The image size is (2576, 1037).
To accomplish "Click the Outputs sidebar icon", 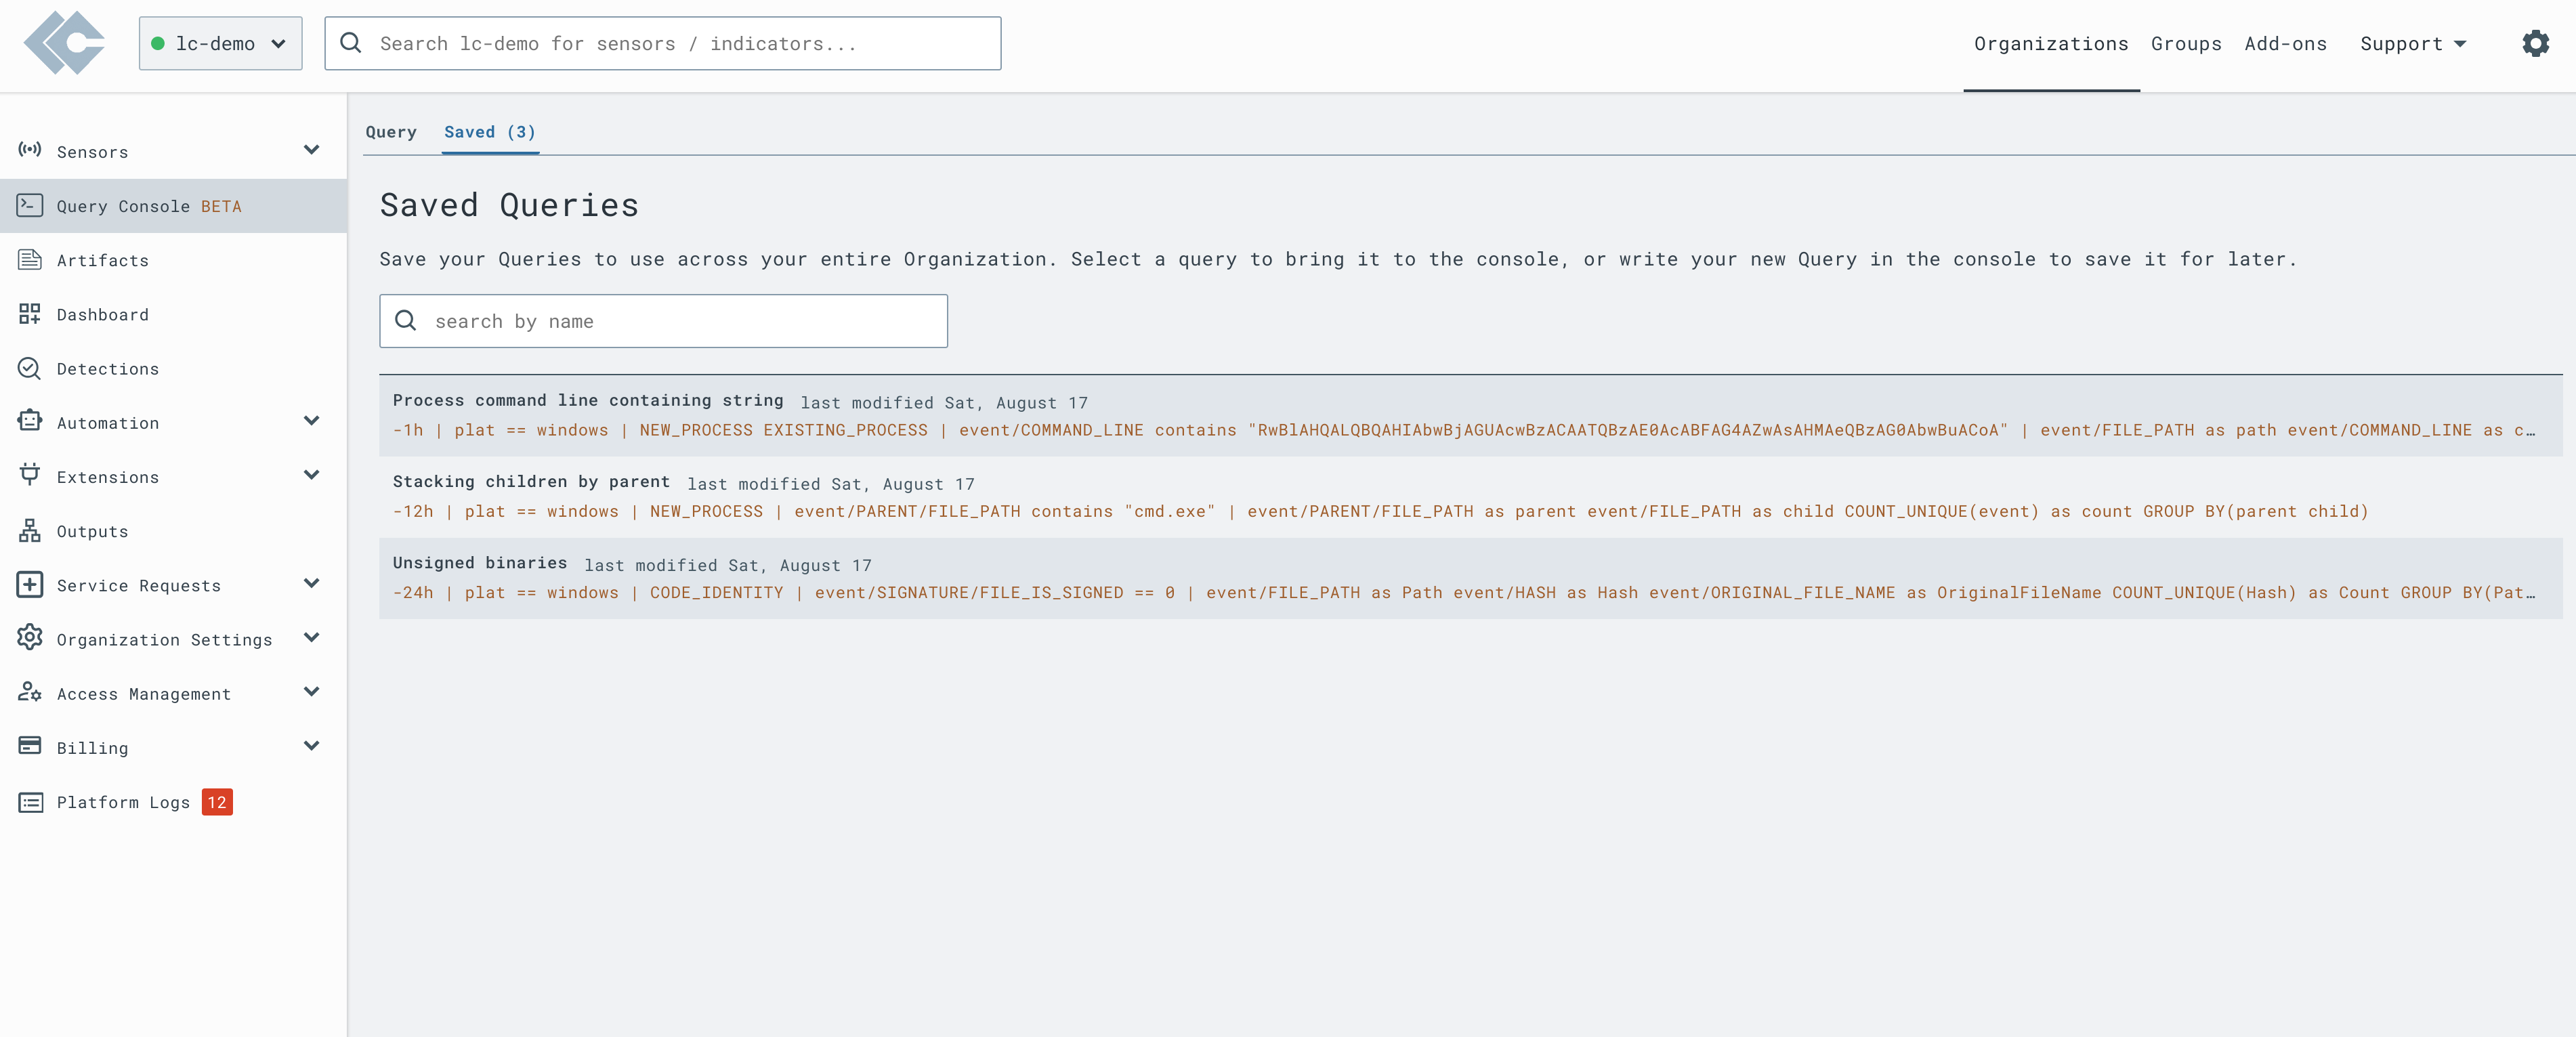I will [30, 531].
